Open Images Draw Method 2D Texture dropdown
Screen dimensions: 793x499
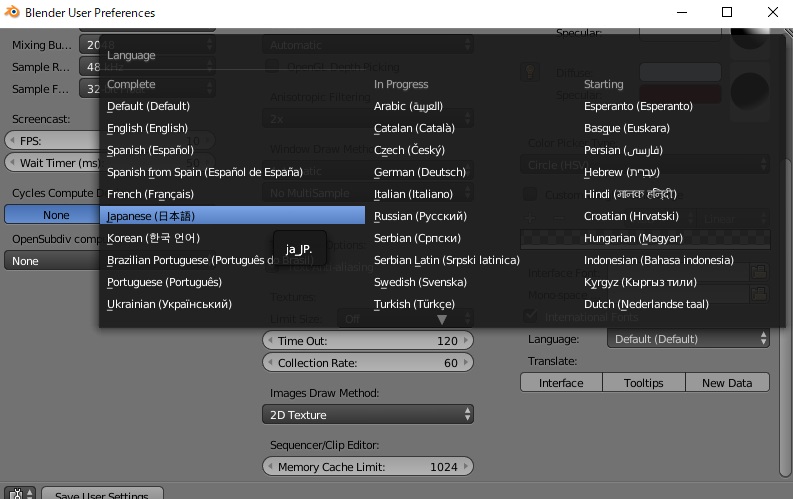tap(368, 415)
